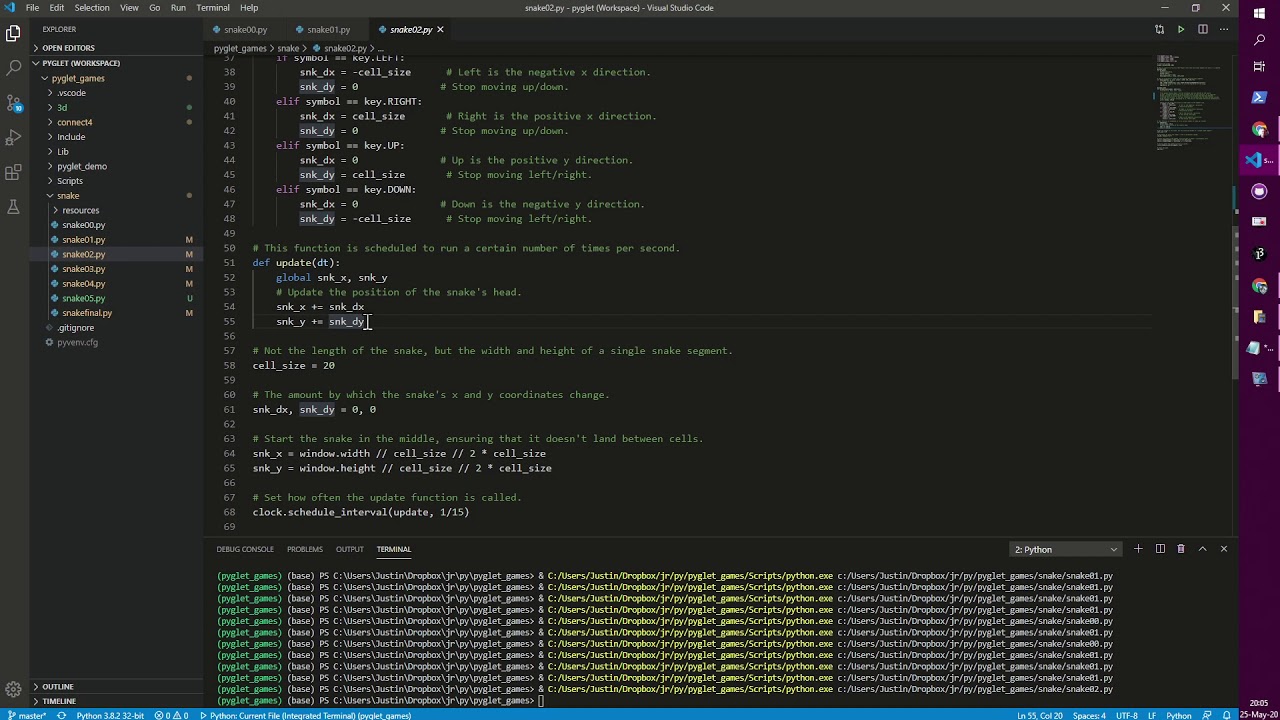Click the Run Python File play icon
1280x720 pixels.
(1181, 30)
